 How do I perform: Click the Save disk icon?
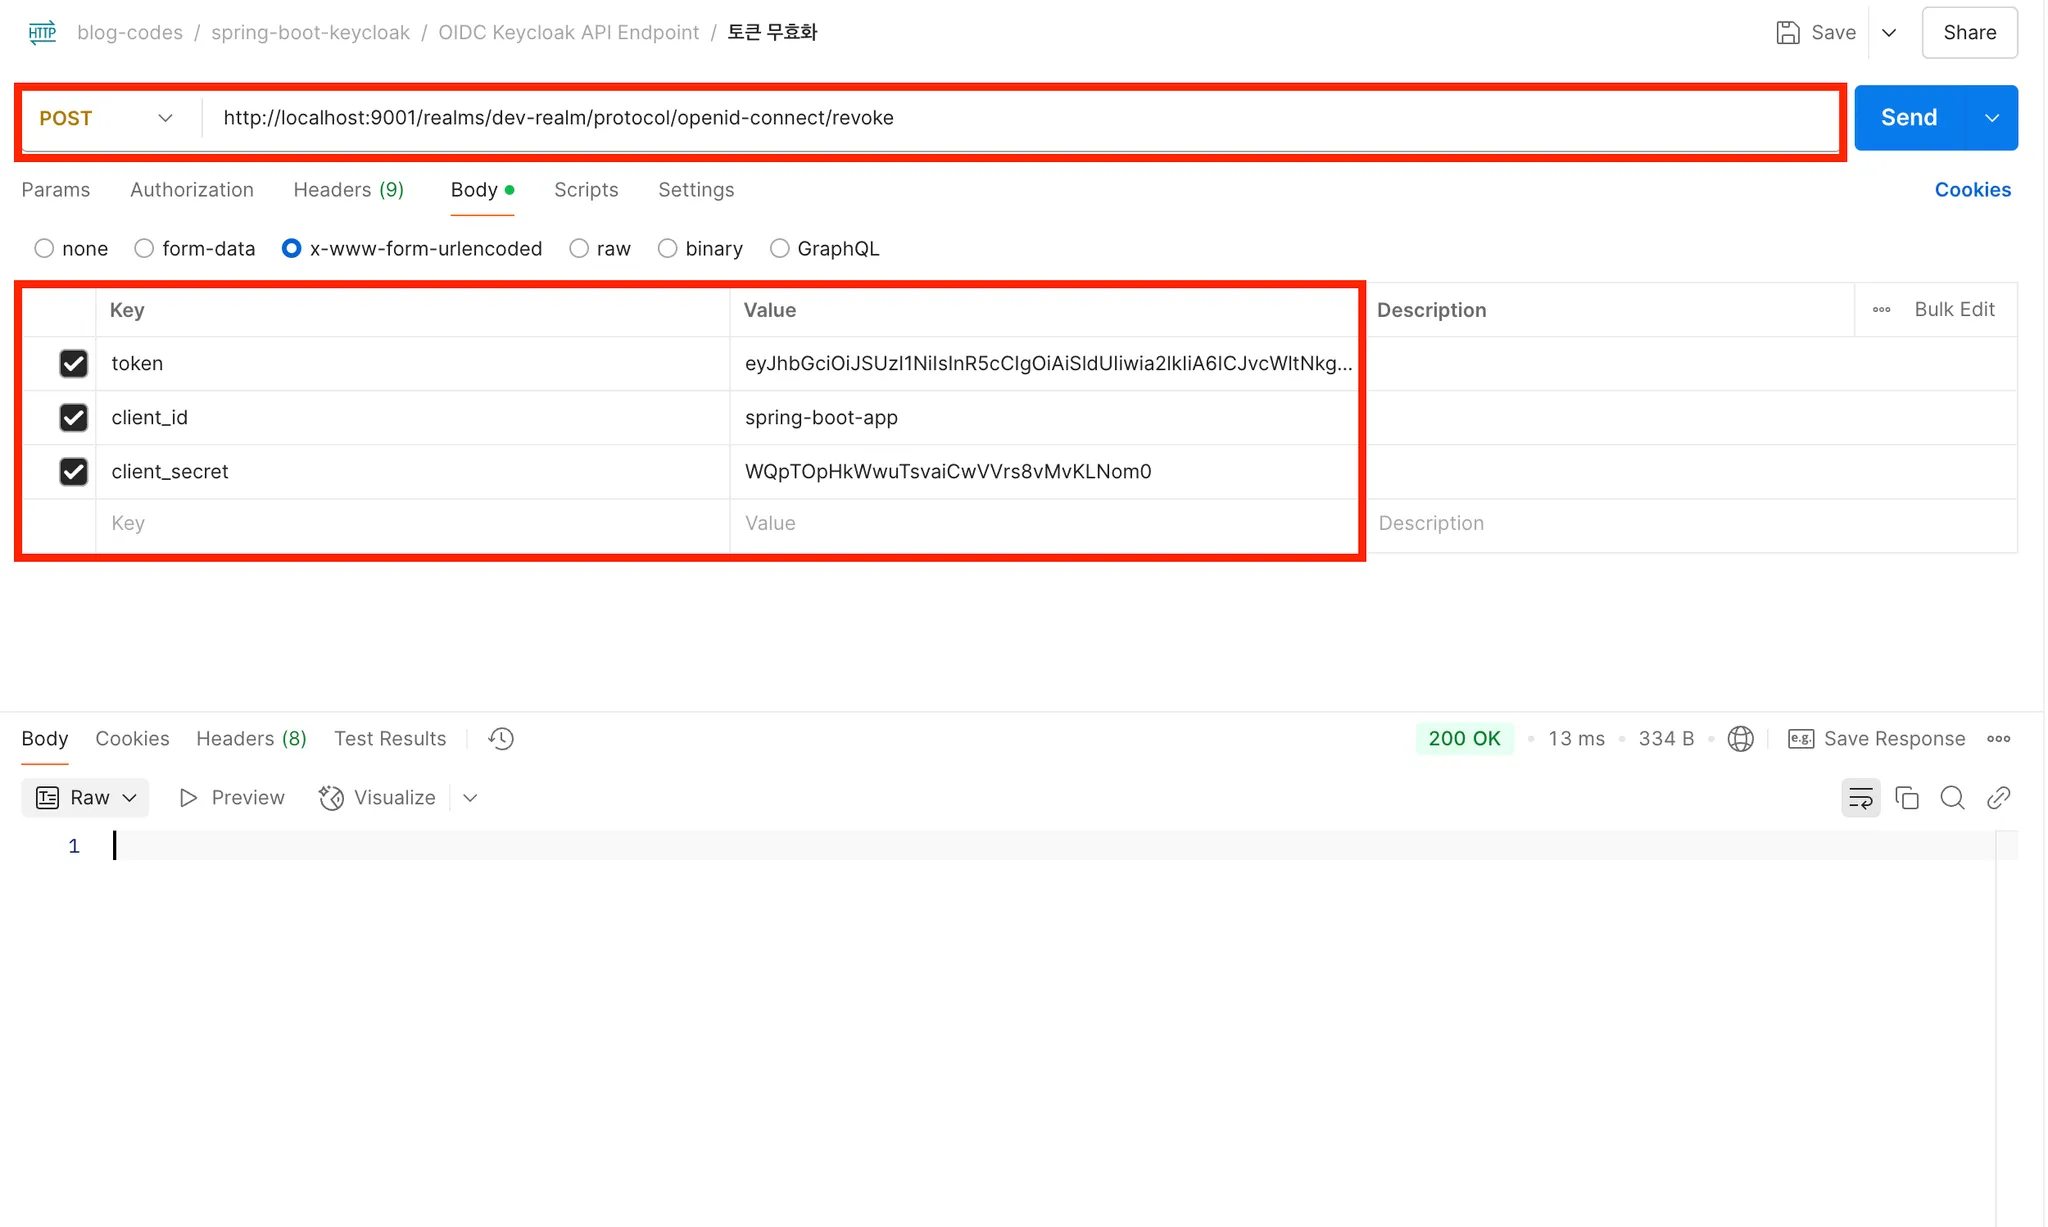coord(1788,32)
